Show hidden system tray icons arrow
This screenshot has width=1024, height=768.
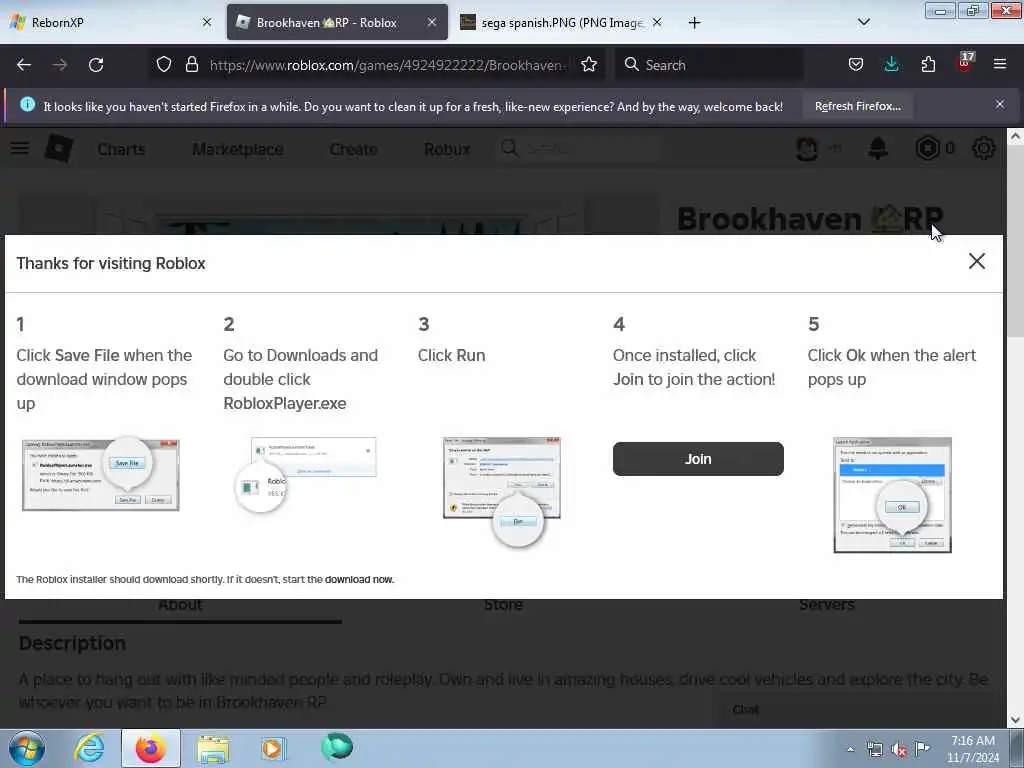tap(850, 749)
